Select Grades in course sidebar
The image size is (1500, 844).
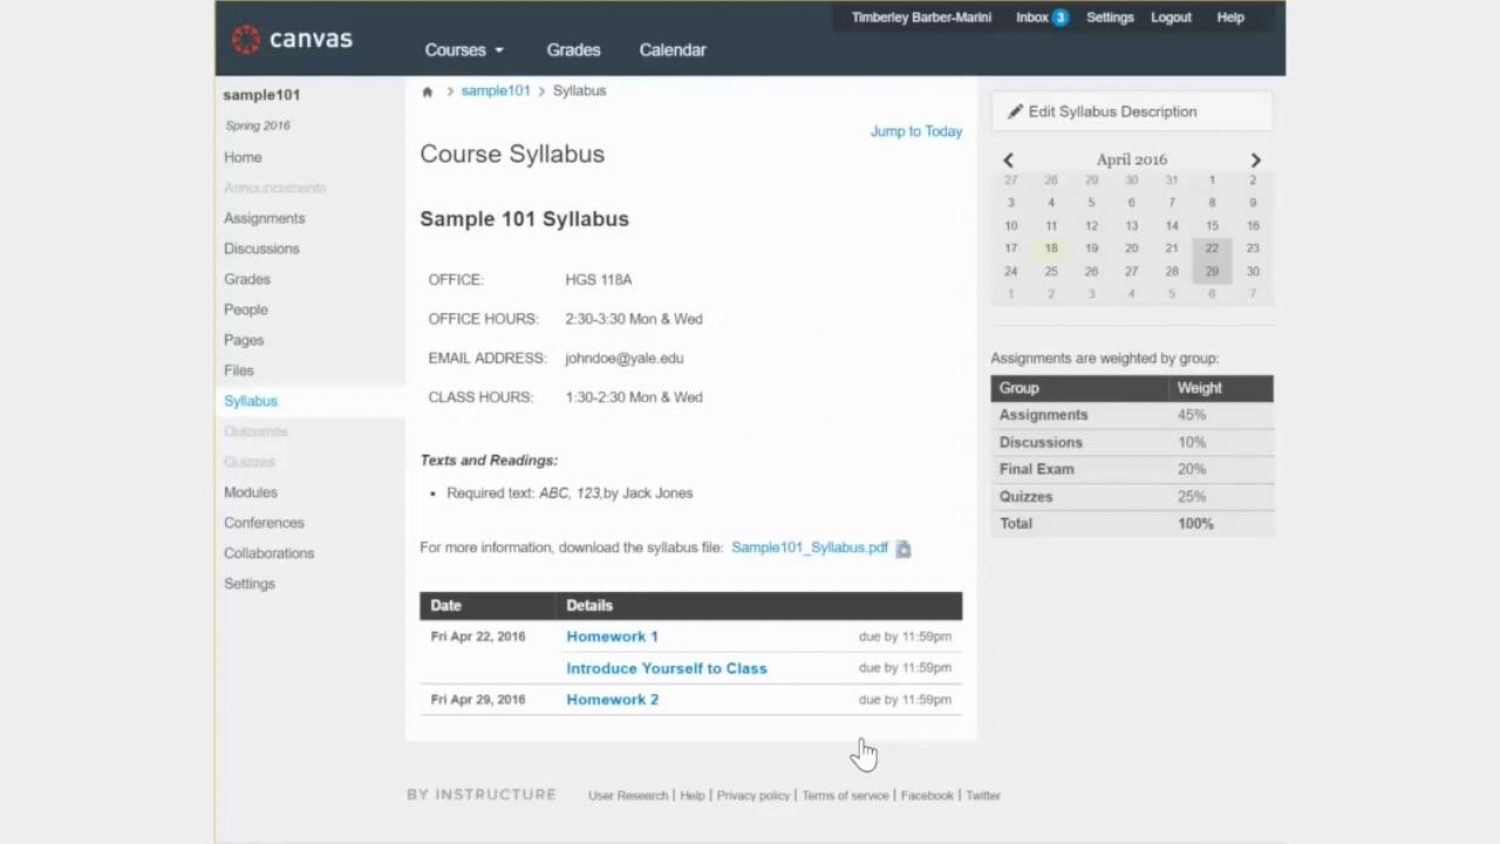point(247,279)
